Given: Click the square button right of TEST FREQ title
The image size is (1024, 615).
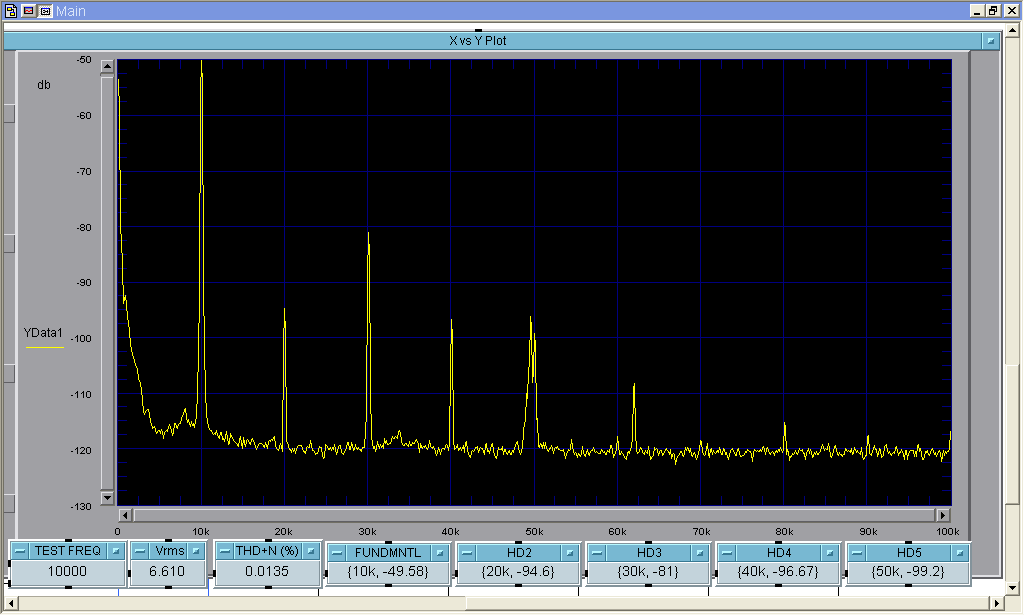Looking at the screenshot, I should tap(116, 551).
